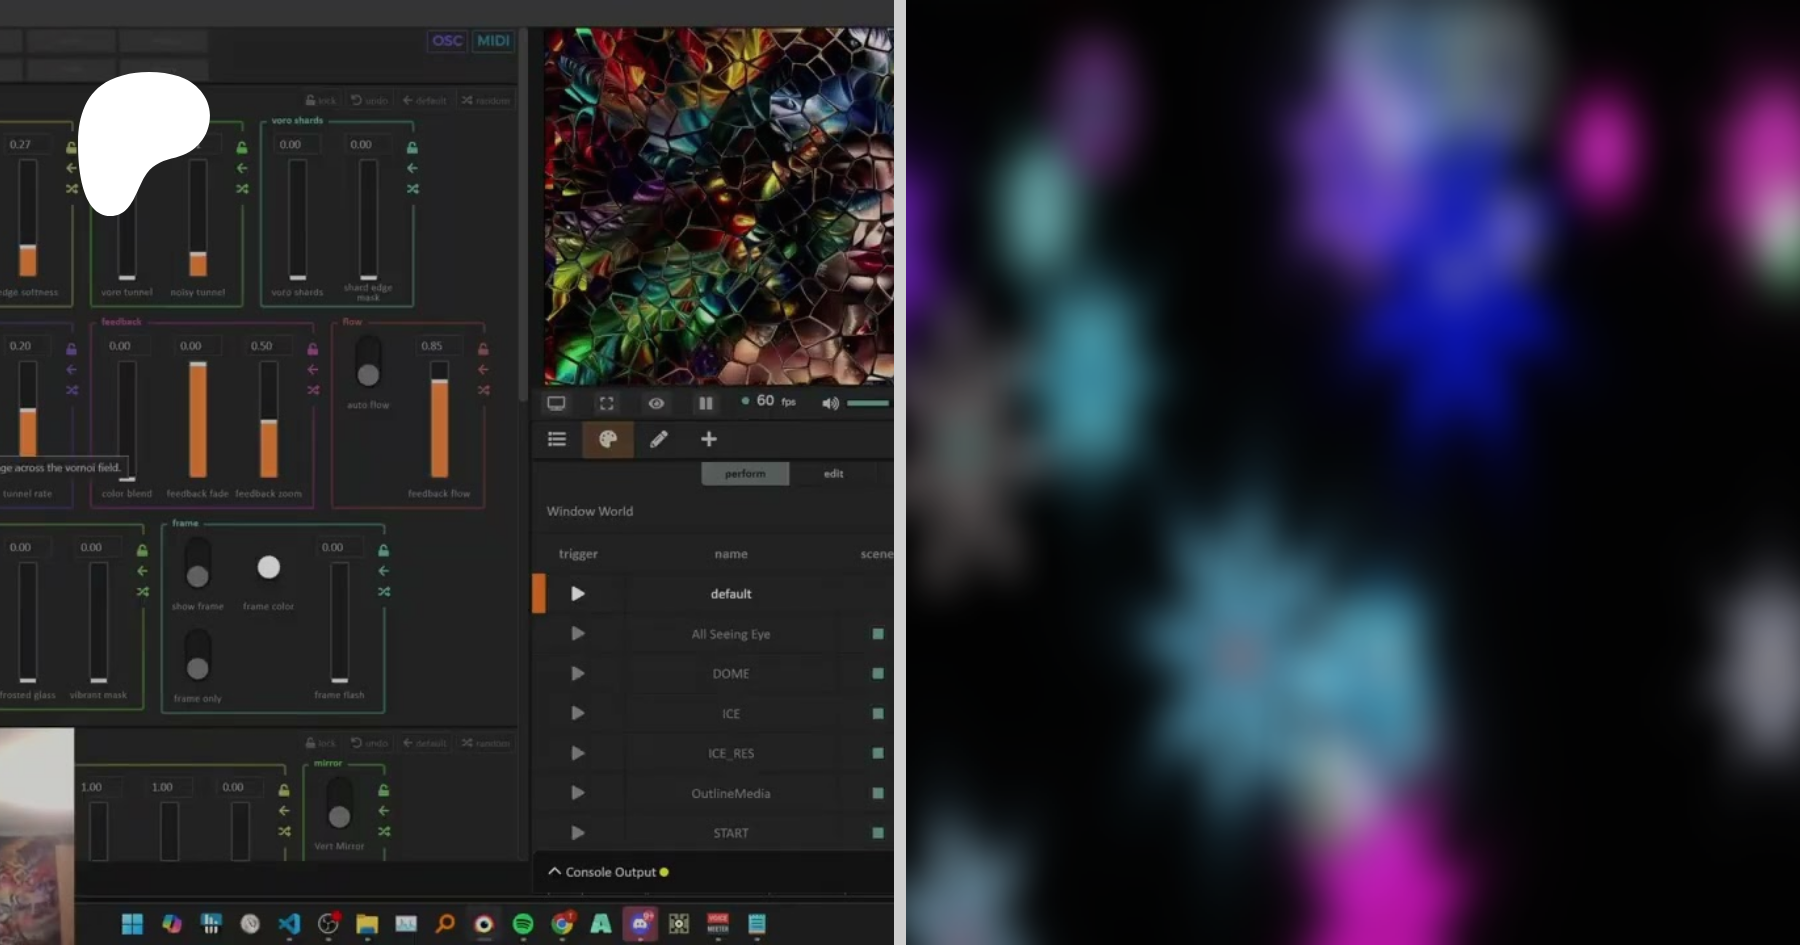Click the feedback zoom slider
This screenshot has width=1800, height=945.
pos(269,420)
